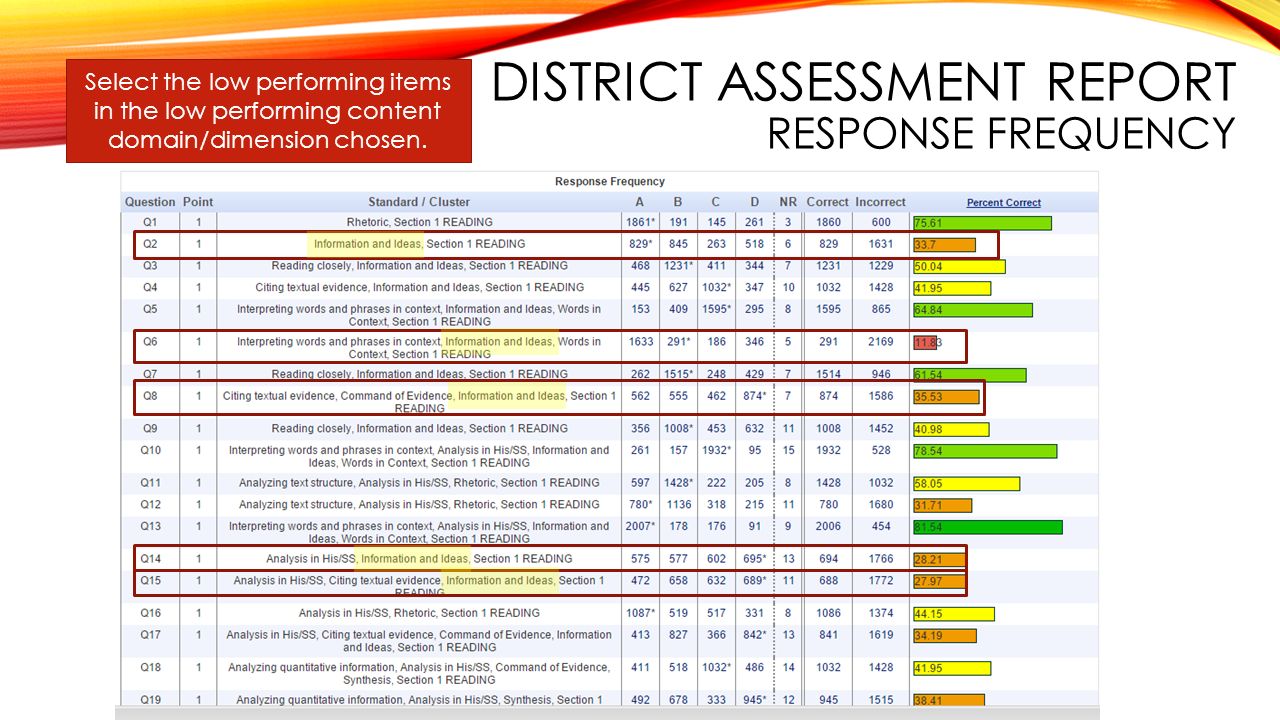Click the 874* answer D cell for Q8
1280x720 pixels.
pyautogui.click(x=754, y=396)
